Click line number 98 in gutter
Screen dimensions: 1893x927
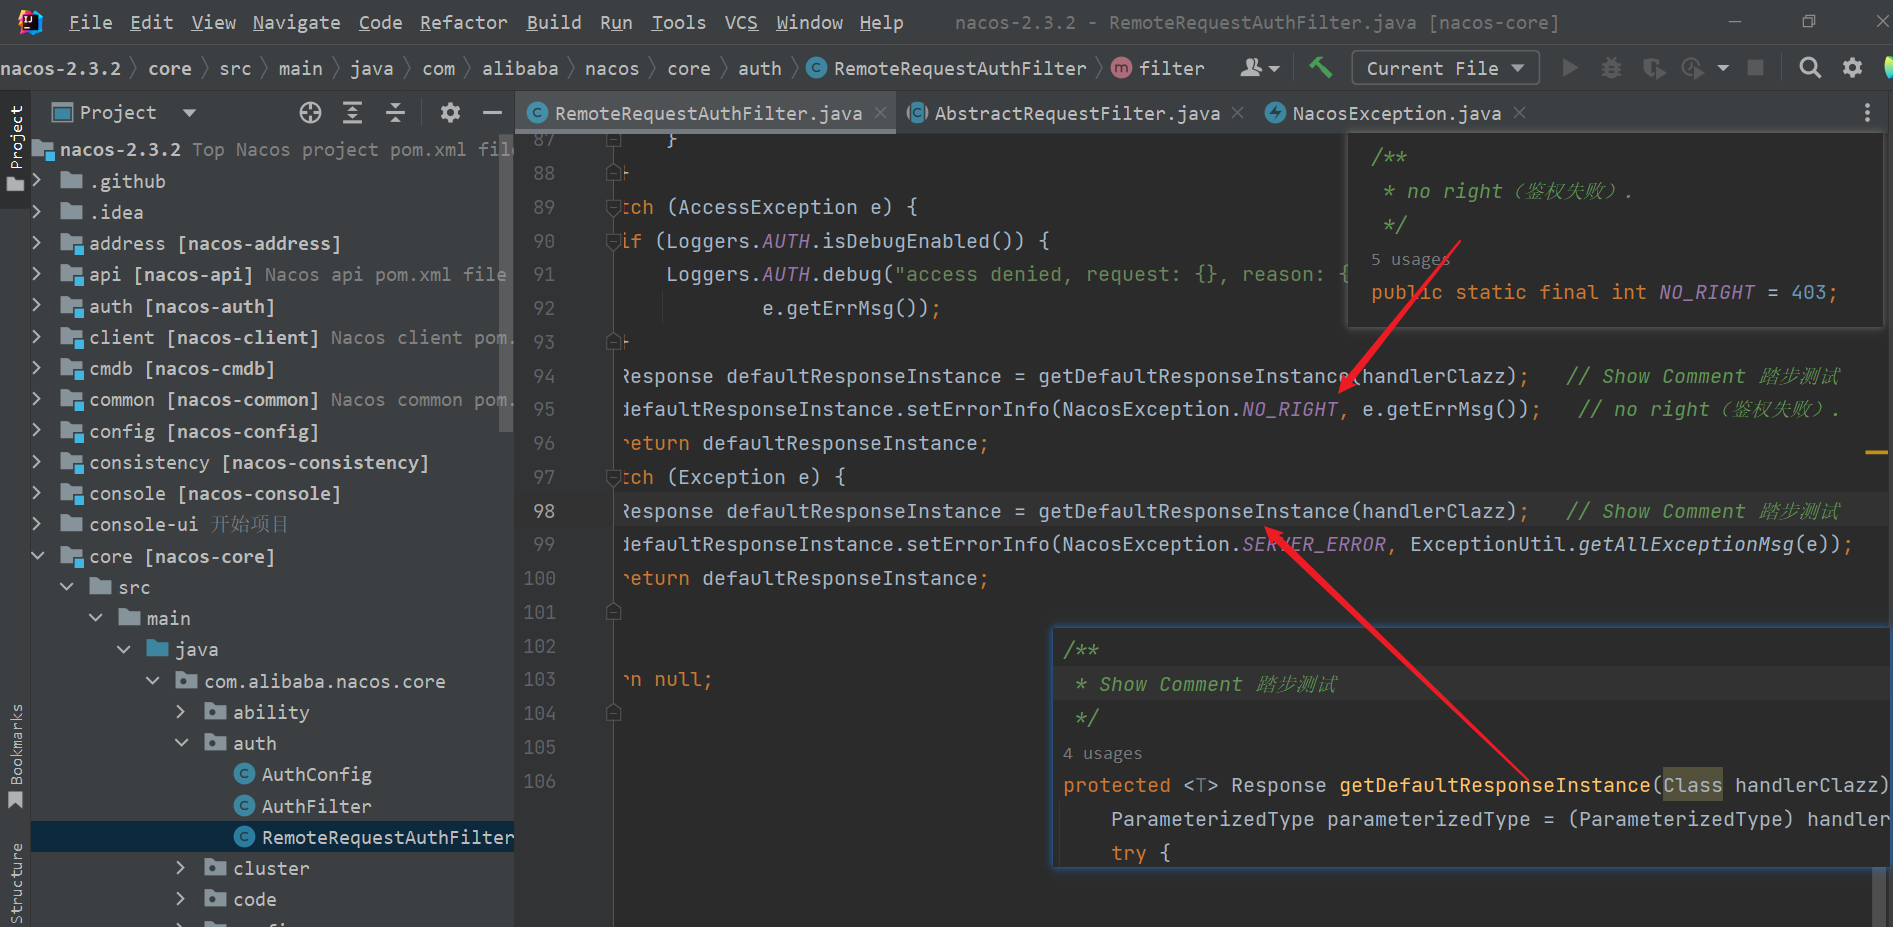(x=544, y=511)
